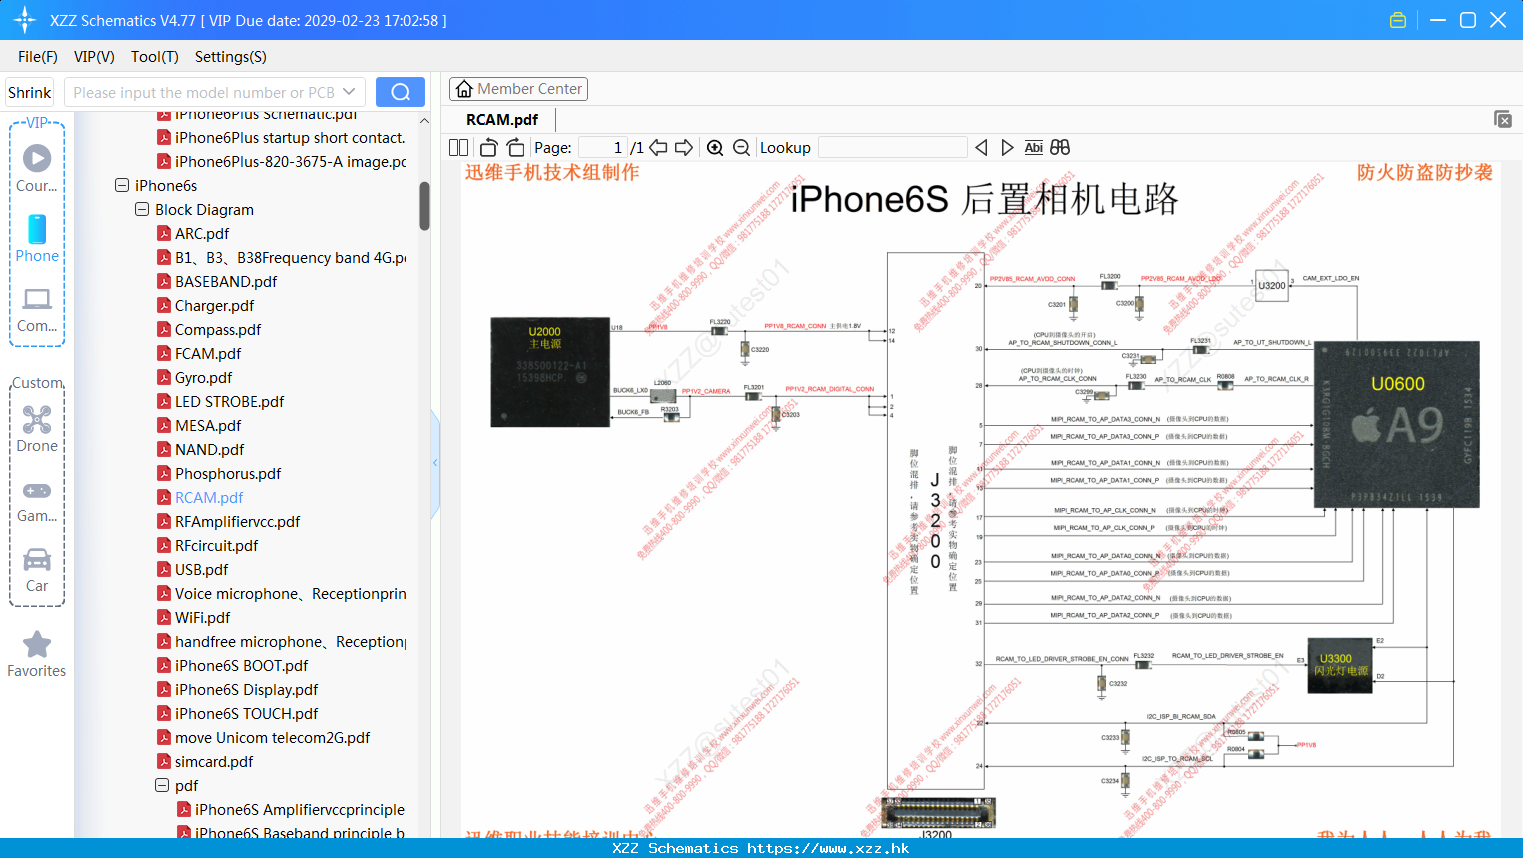Find previous lookup result triangle
Image resolution: width=1523 pixels, height=858 pixels.
[981, 147]
